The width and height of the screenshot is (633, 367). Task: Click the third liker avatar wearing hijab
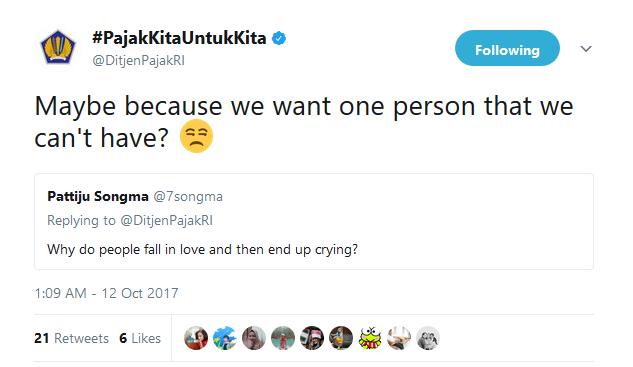[254, 338]
